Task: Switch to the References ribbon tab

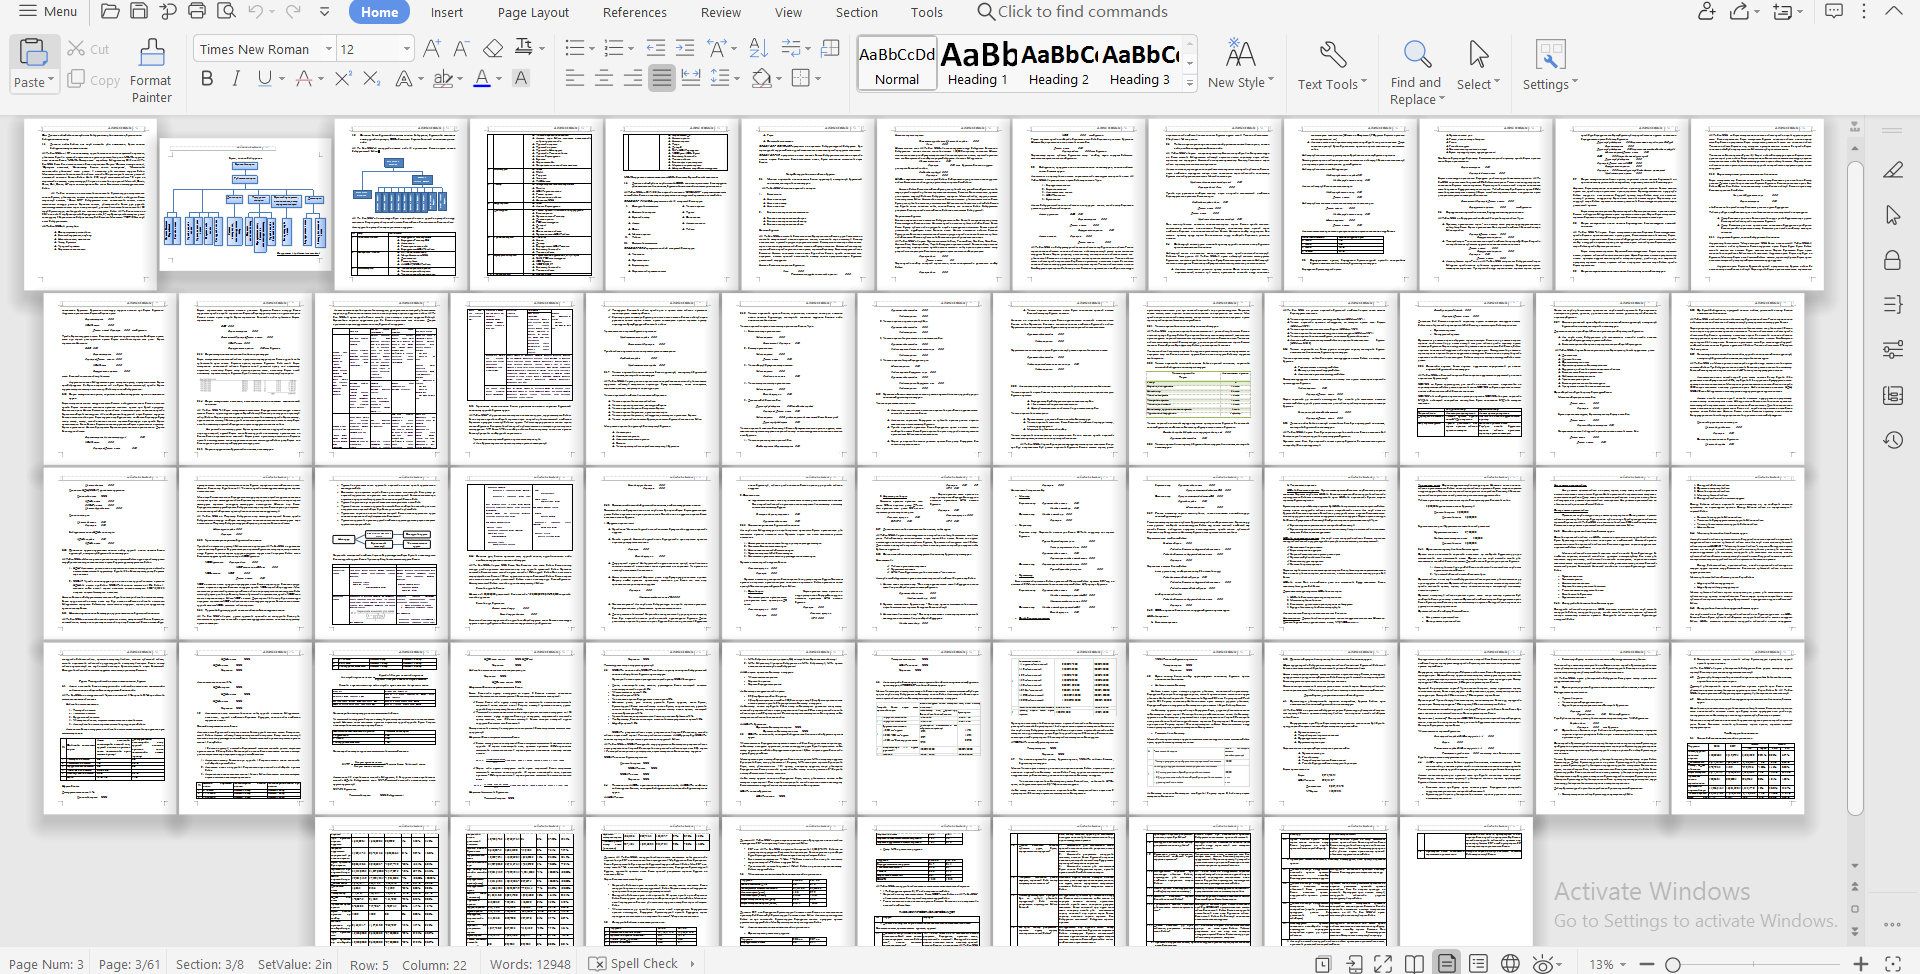Action: (634, 12)
